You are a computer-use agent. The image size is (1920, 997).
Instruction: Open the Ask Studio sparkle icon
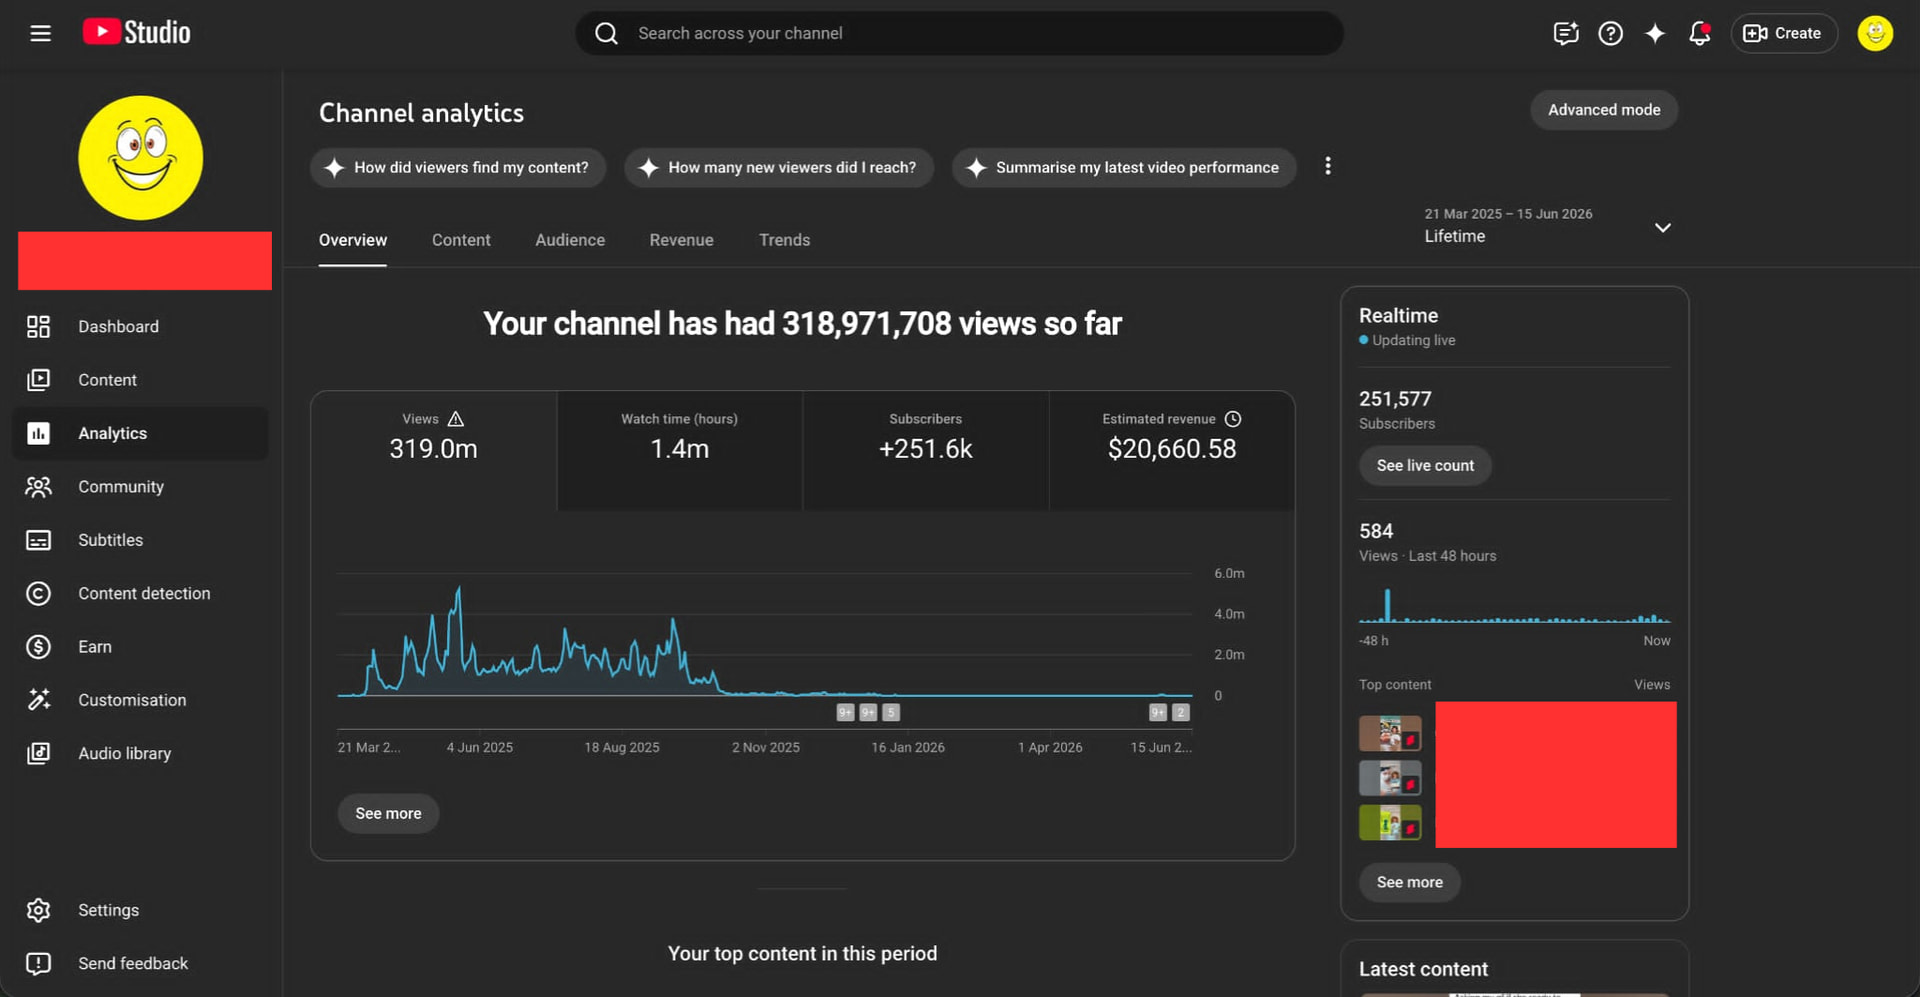[x=1655, y=33]
